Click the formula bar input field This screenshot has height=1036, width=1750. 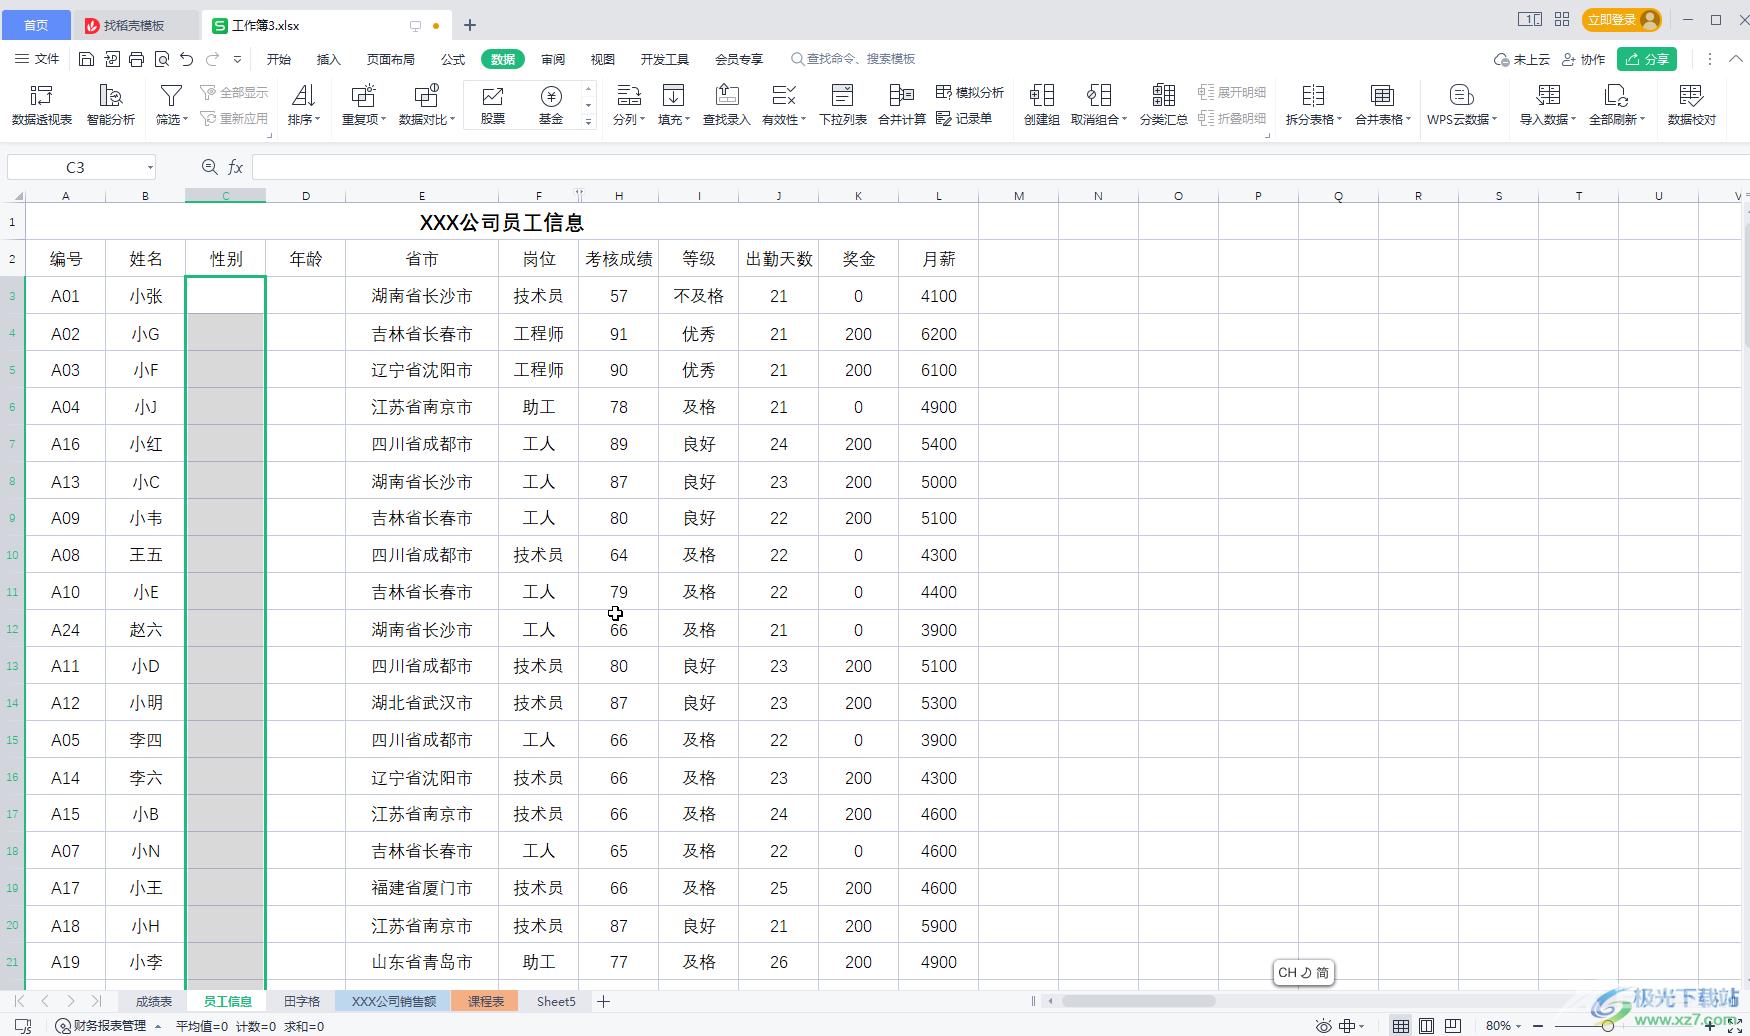[1000, 167]
